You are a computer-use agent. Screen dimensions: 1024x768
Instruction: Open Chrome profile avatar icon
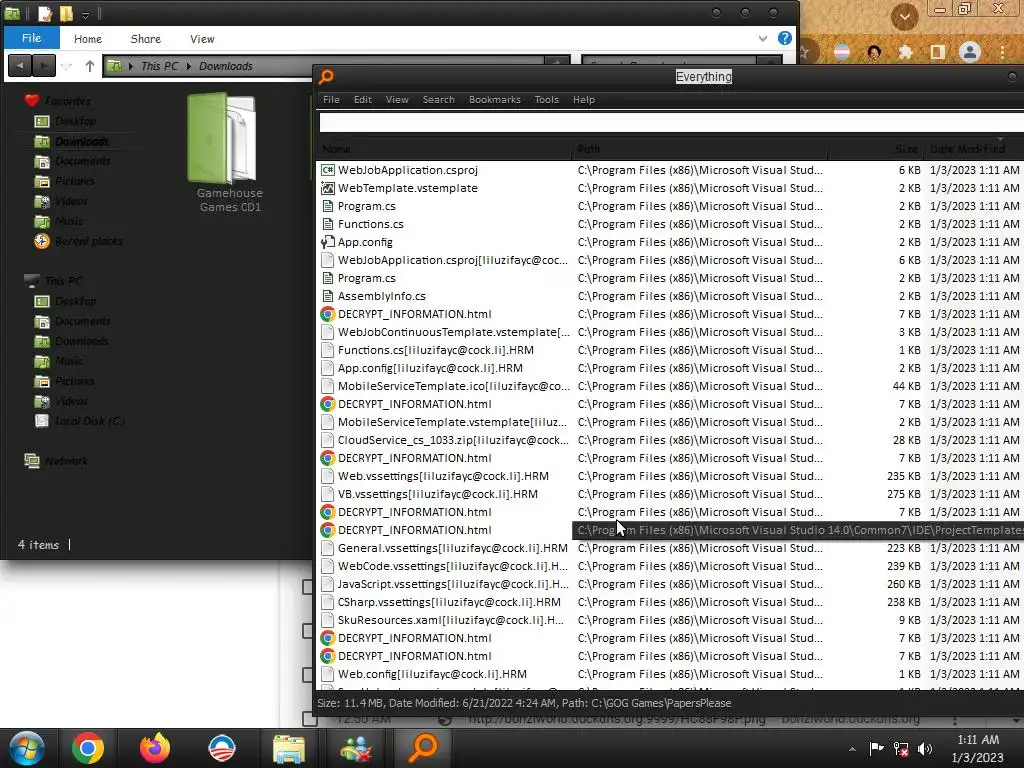(970, 52)
